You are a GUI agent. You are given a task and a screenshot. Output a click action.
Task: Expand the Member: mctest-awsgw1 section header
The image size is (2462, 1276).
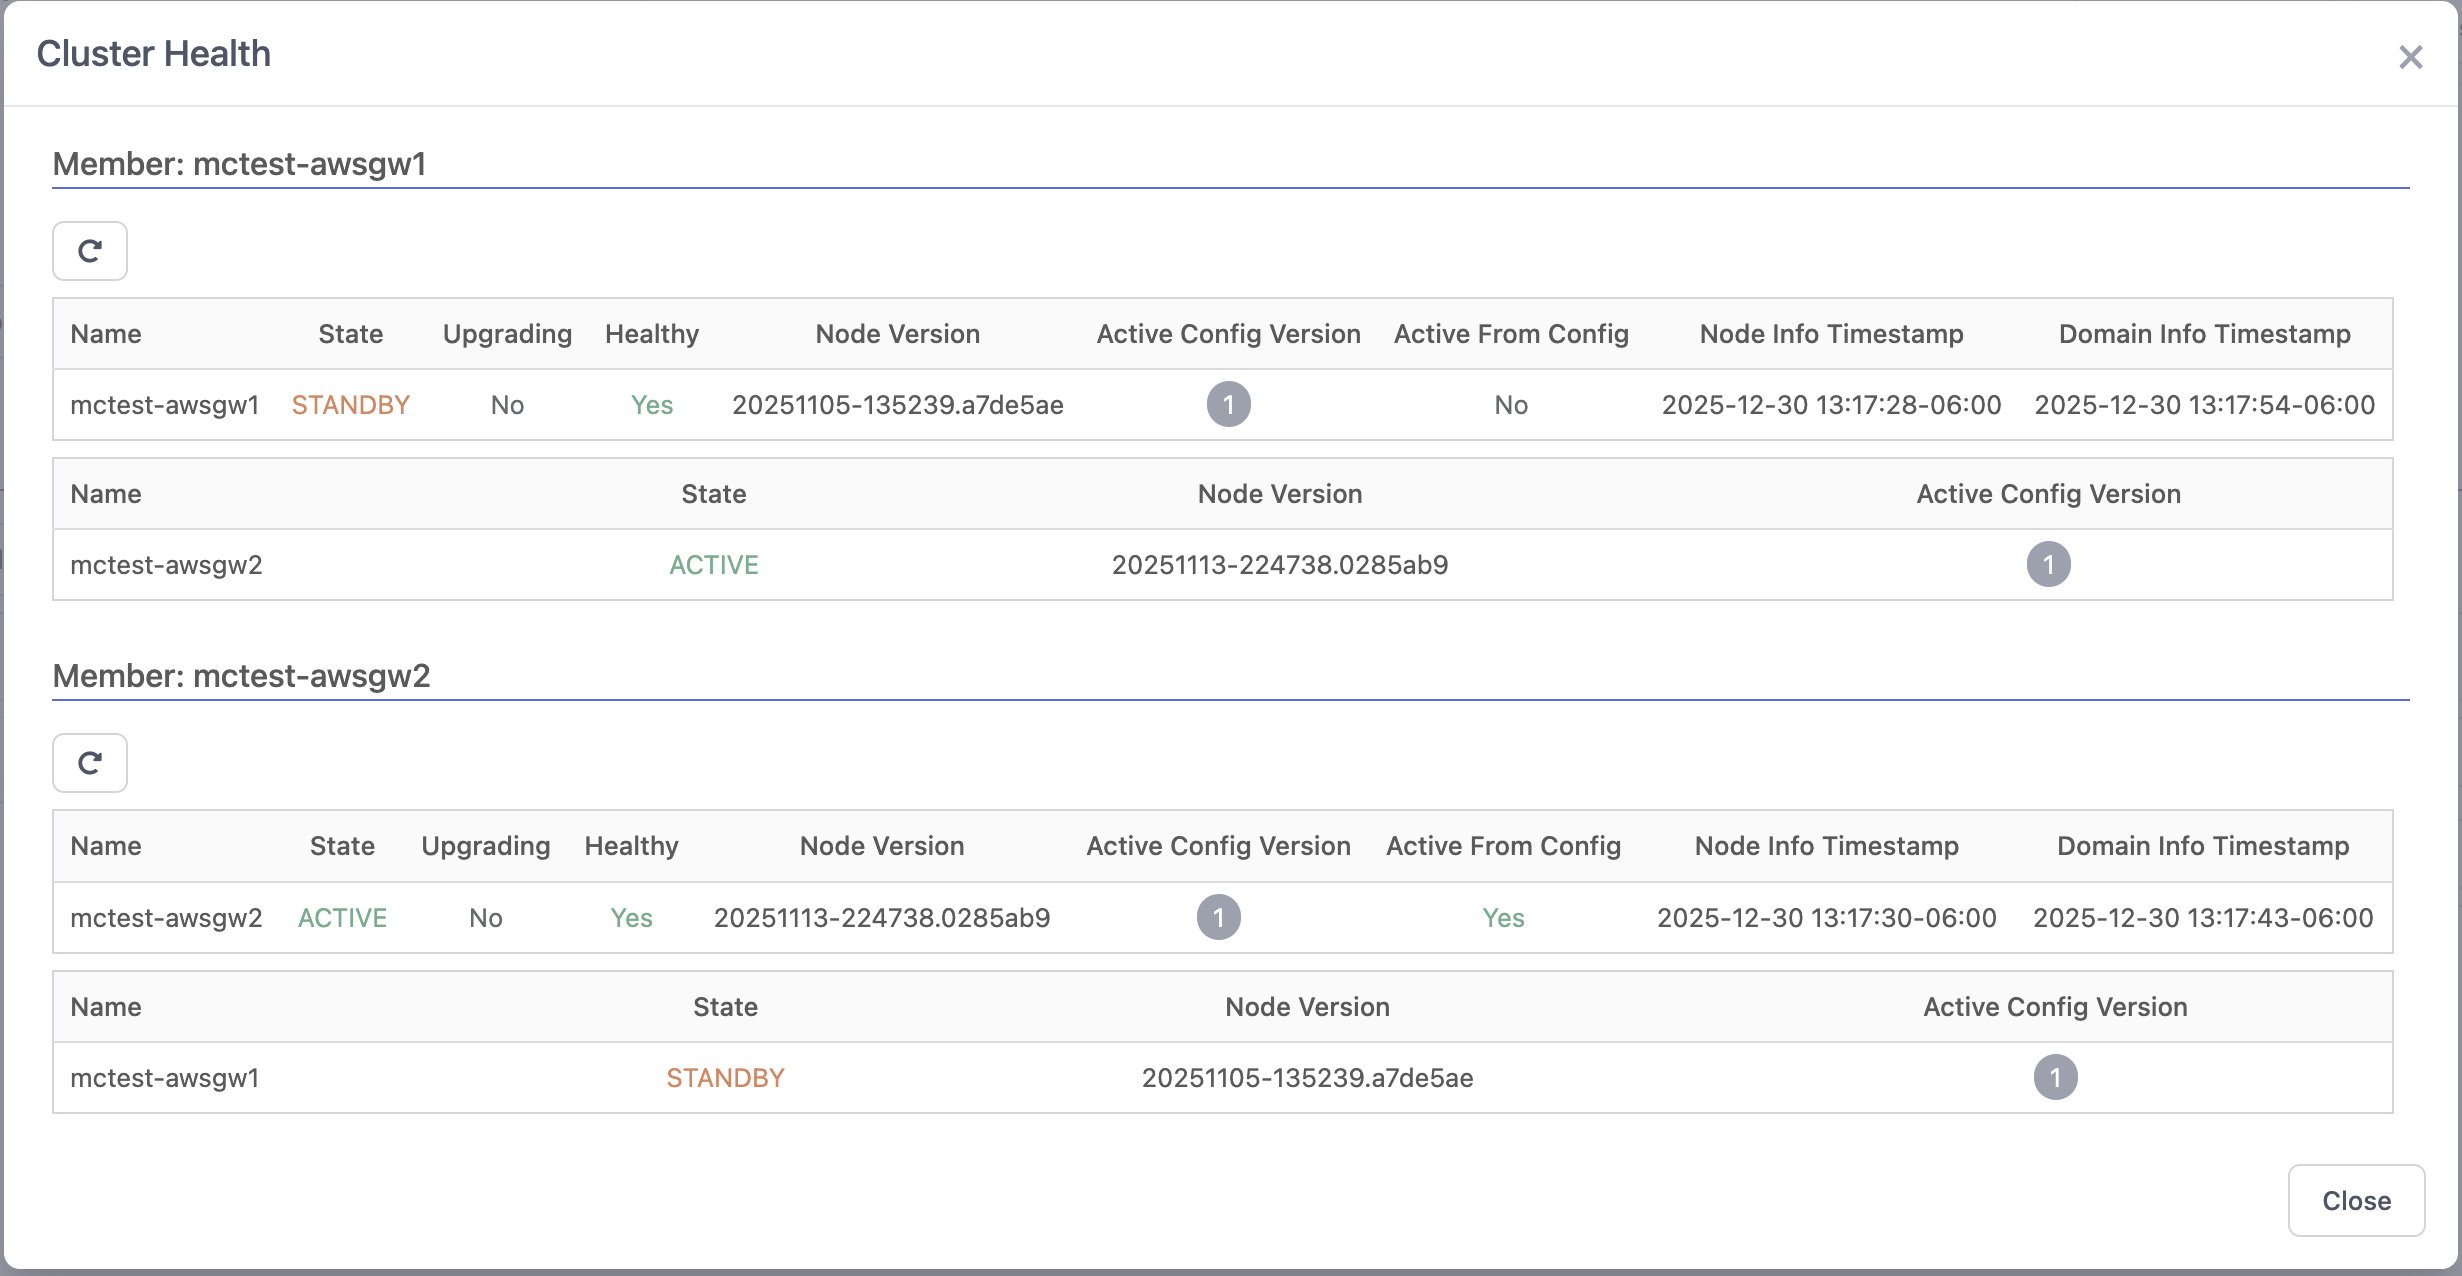pos(242,163)
